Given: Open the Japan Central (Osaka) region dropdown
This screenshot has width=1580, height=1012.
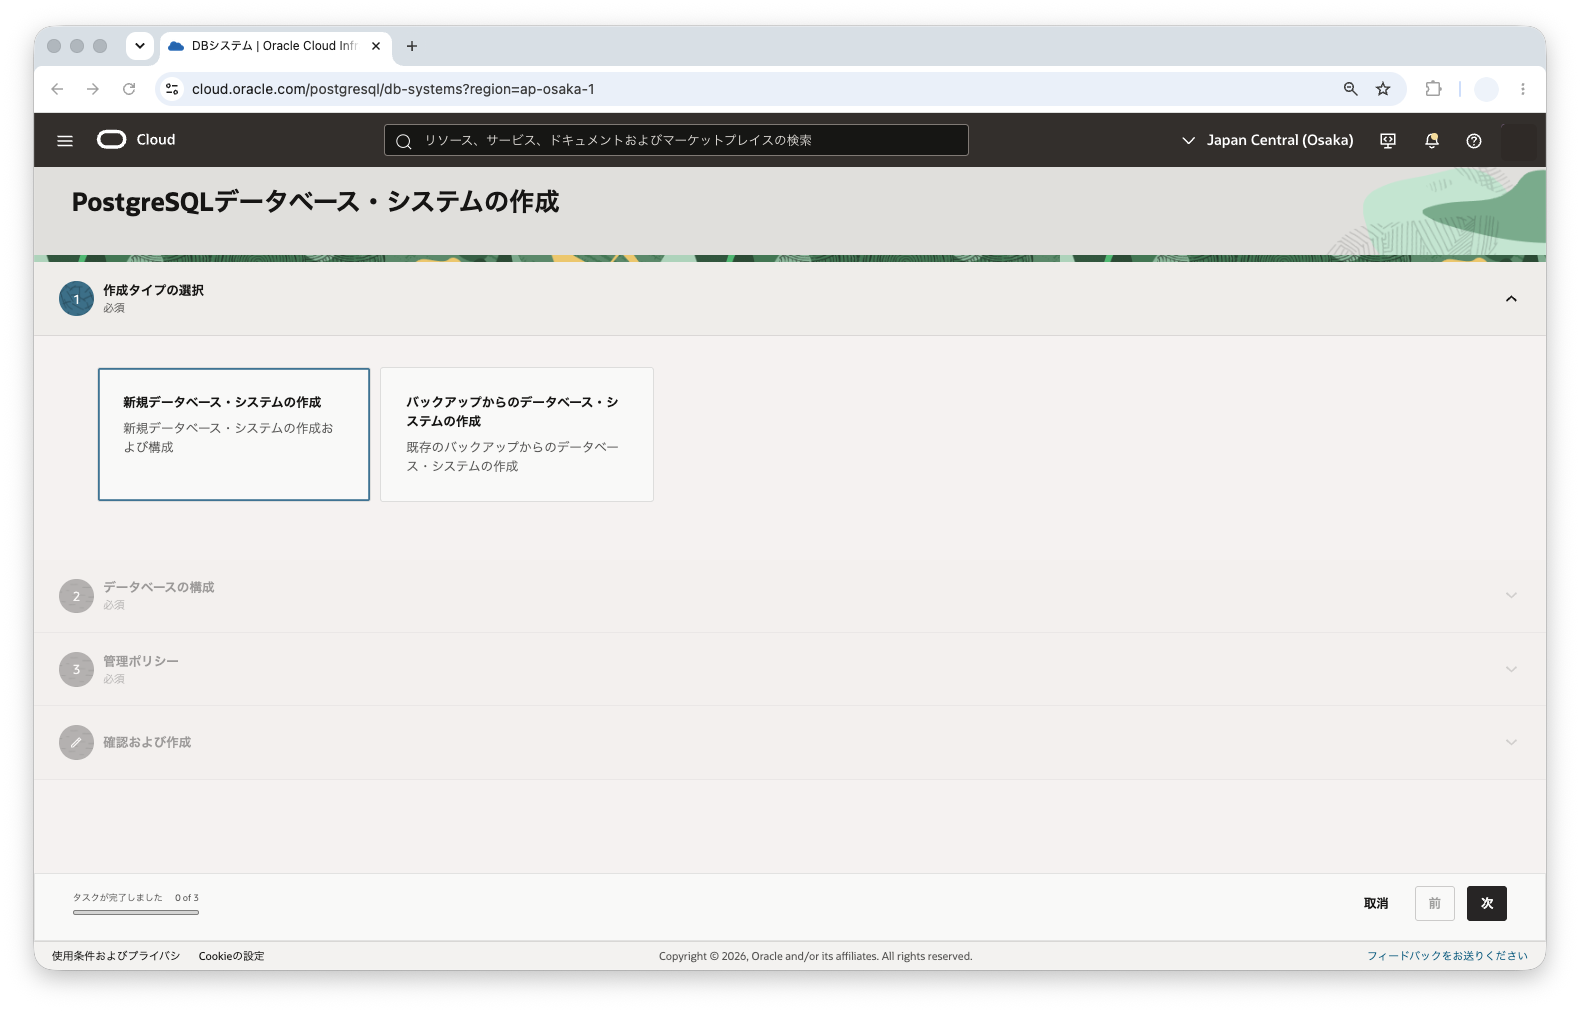Looking at the screenshot, I should (1267, 141).
